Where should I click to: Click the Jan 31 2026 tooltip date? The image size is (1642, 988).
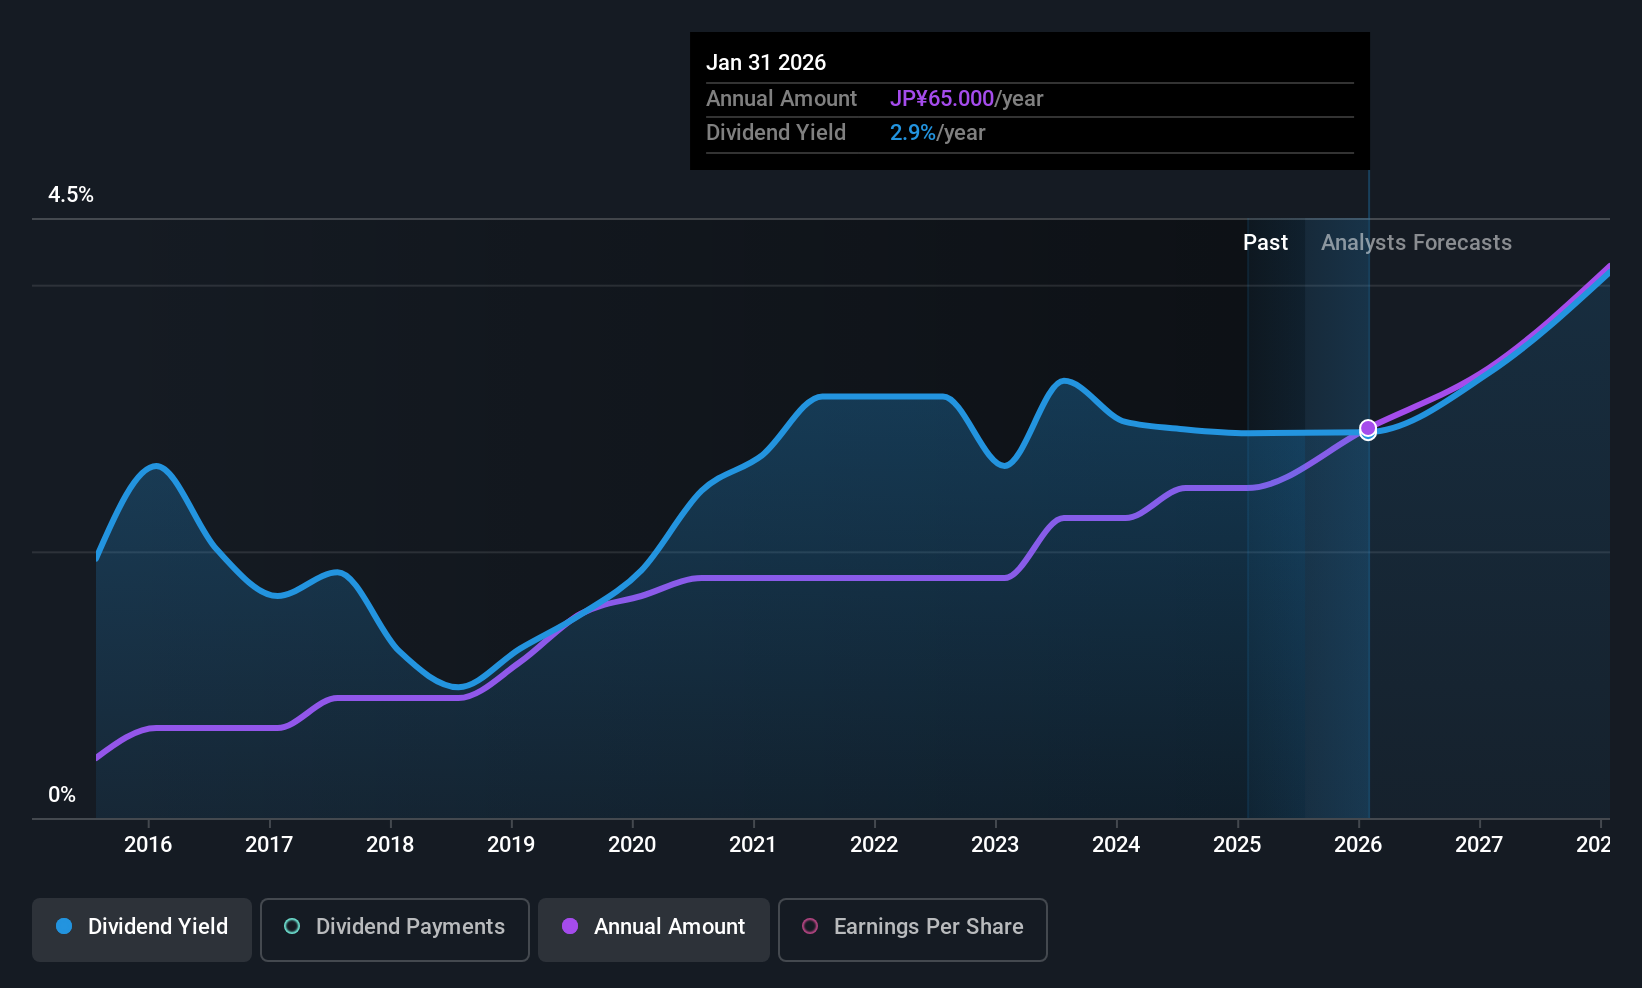pos(766,63)
